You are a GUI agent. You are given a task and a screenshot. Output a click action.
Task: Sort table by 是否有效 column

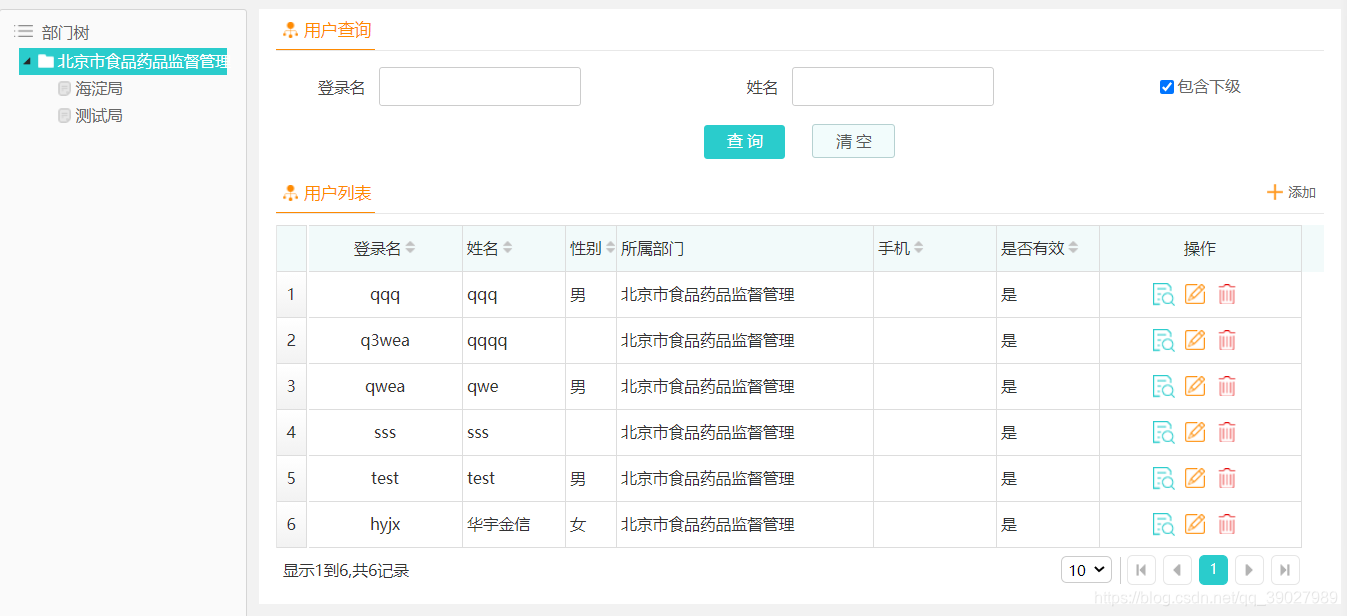pos(1073,248)
